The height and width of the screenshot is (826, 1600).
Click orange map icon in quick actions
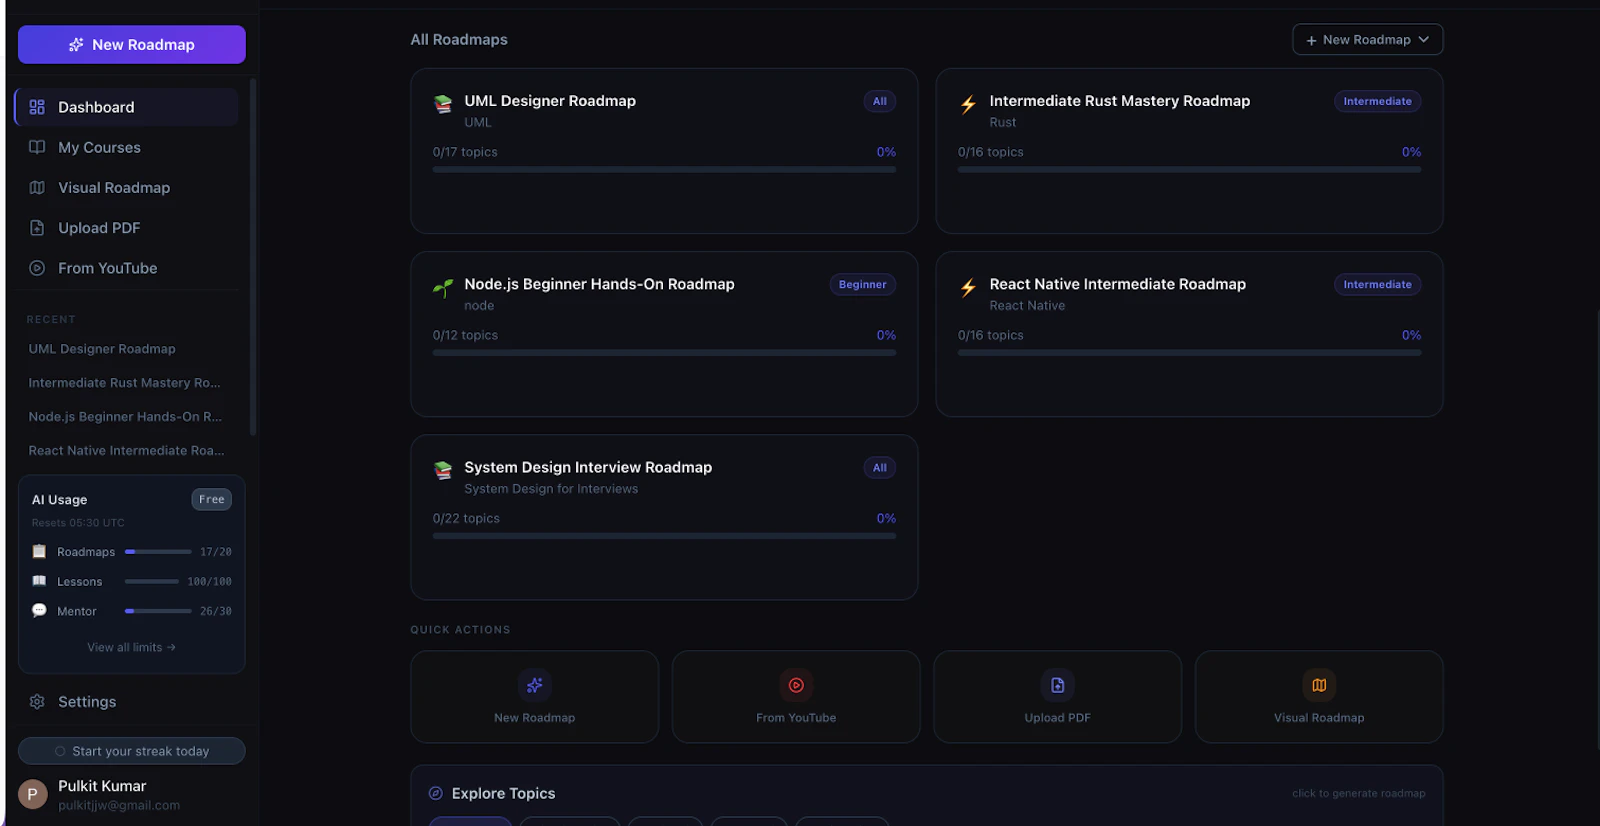point(1319,685)
